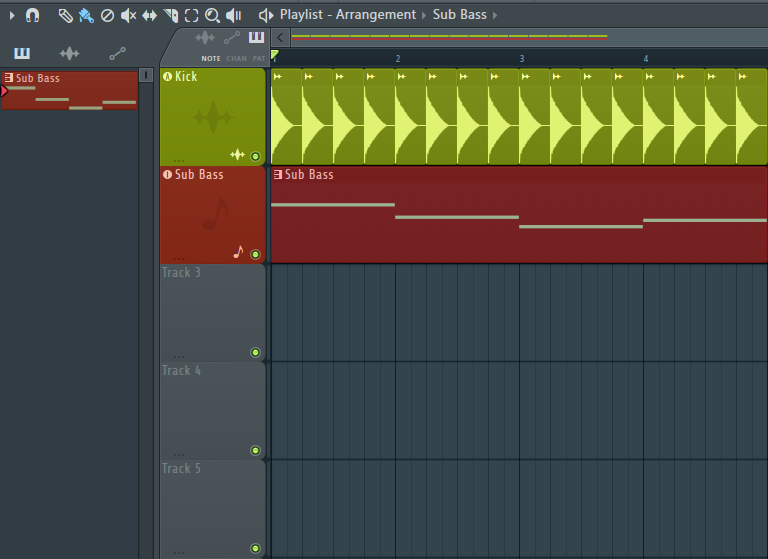
Task: Mute Track 5 green light
Action: click(x=255, y=548)
